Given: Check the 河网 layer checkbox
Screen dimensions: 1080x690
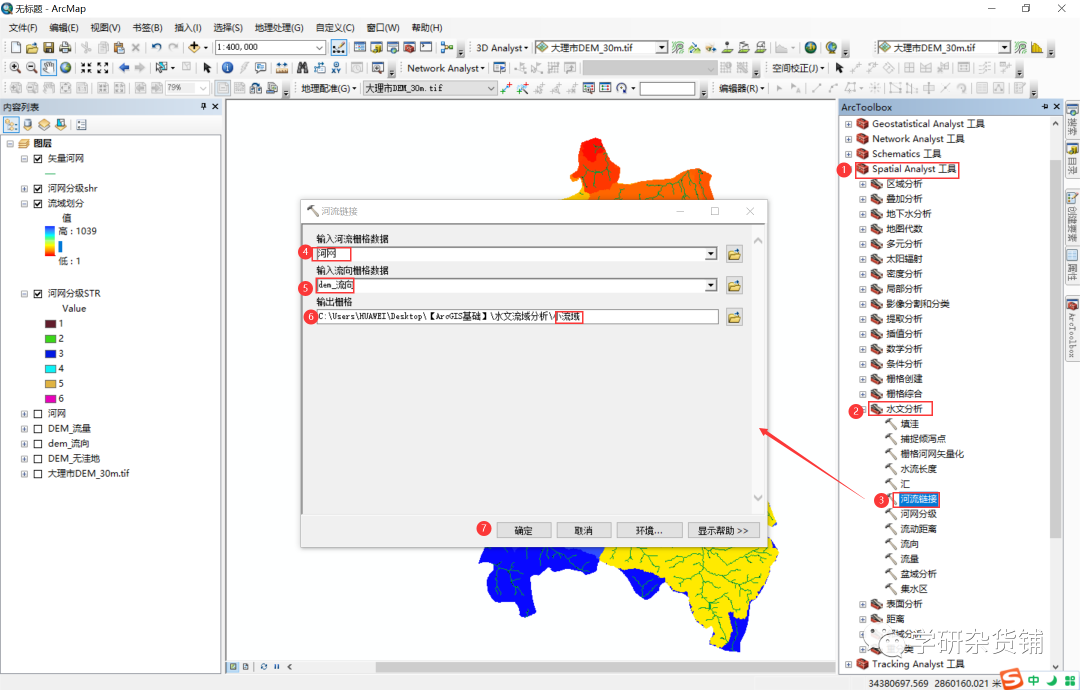Looking at the screenshot, I should click(x=38, y=414).
